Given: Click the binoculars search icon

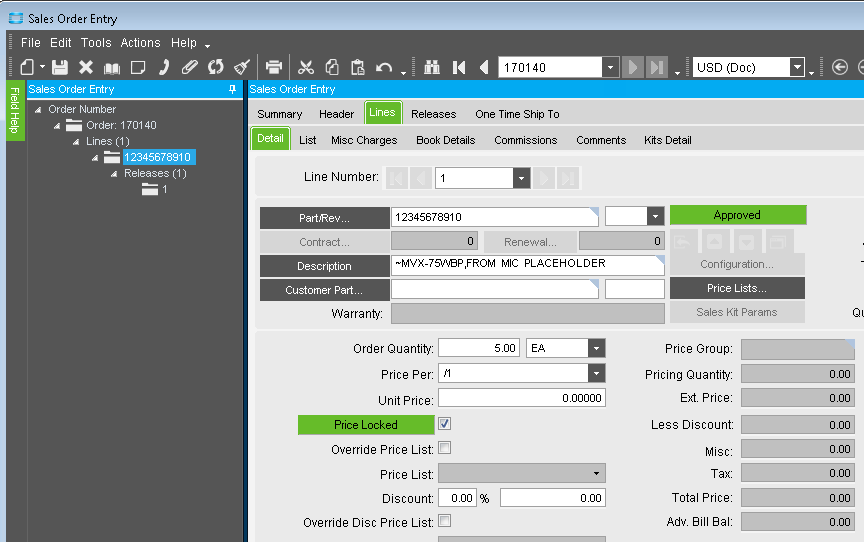Looking at the screenshot, I should click(432, 67).
